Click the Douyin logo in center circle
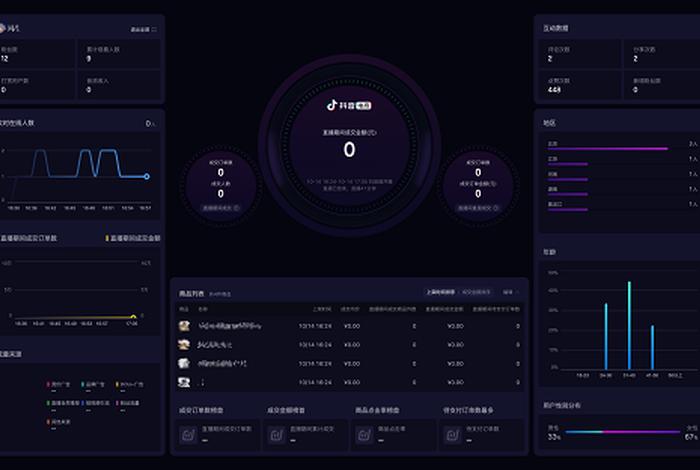The height and width of the screenshot is (470, 700). pos(334,104)
